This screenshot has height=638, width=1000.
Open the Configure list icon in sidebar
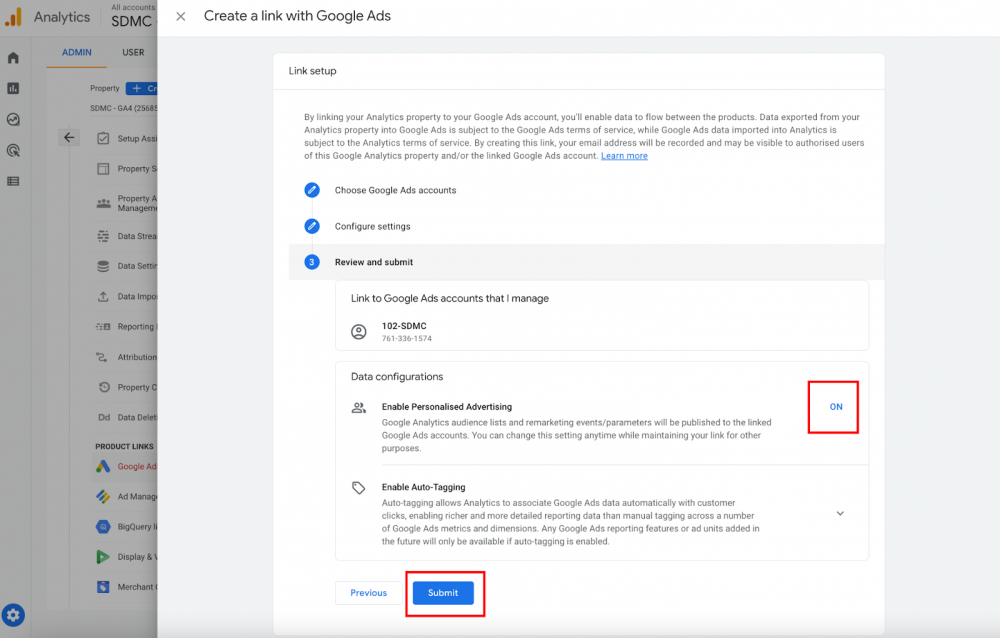pos(13,181)
